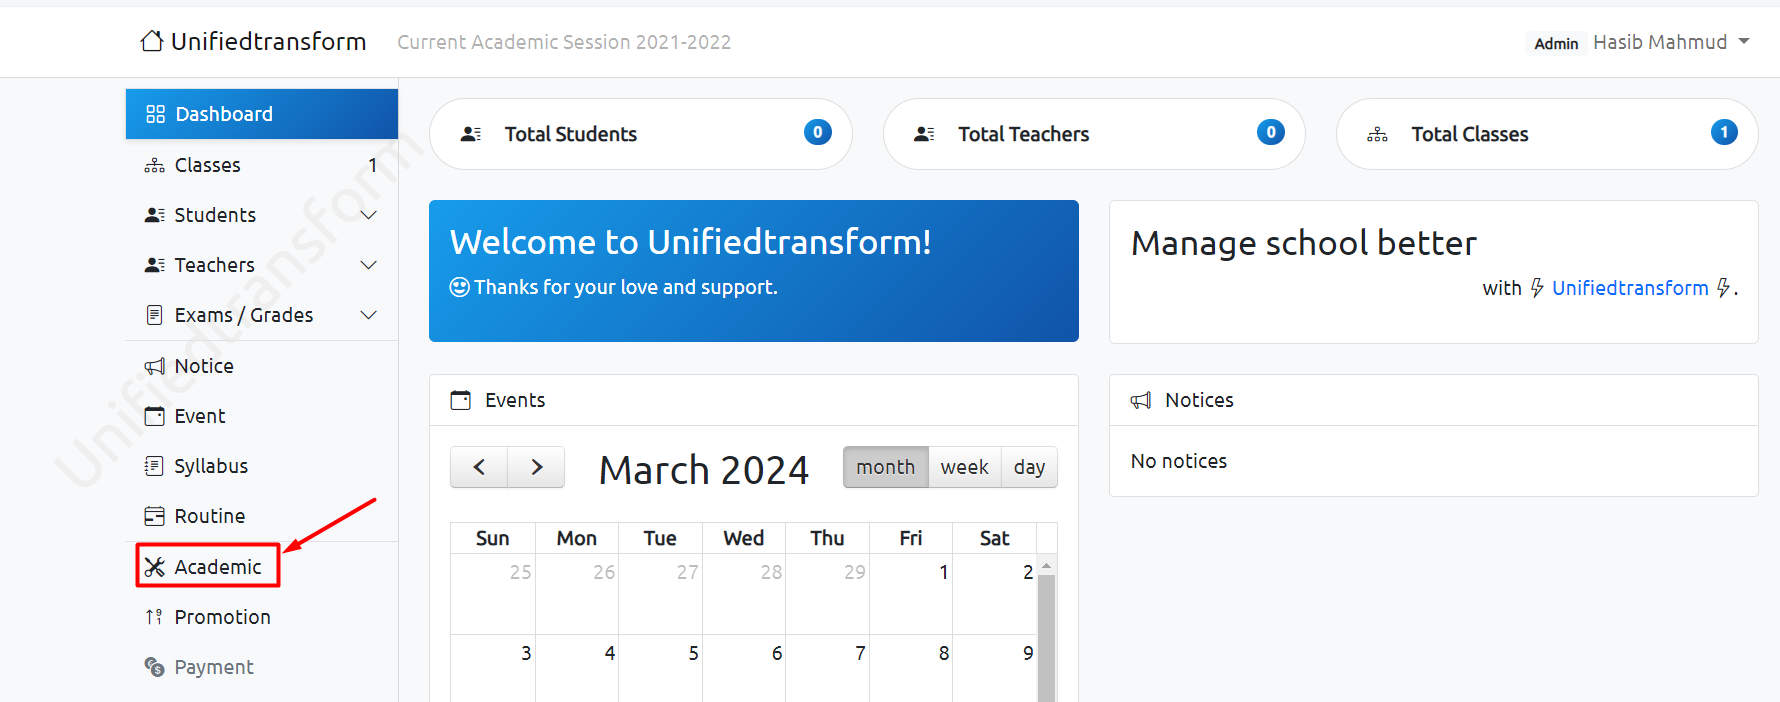The height and width of the screenshot is (702, 1780).
Task: Expand the Teachers submenu chevron
Action: (369, 265)
